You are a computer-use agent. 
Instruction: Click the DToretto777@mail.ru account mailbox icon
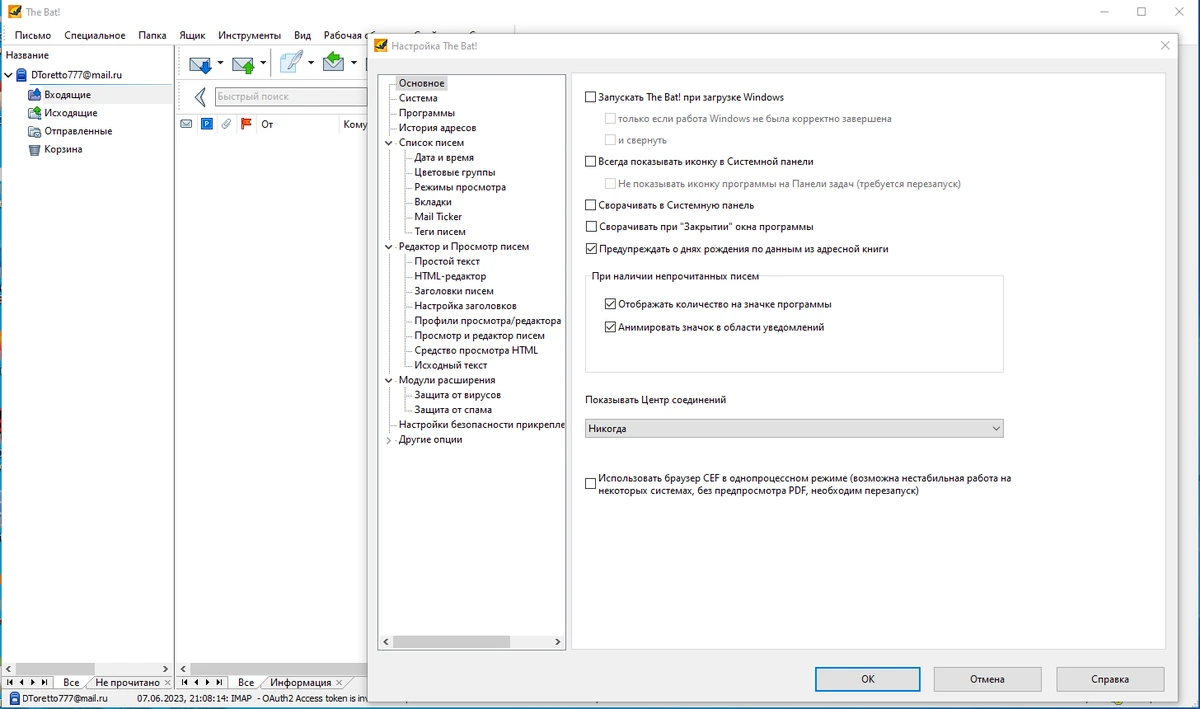[22, 75]
